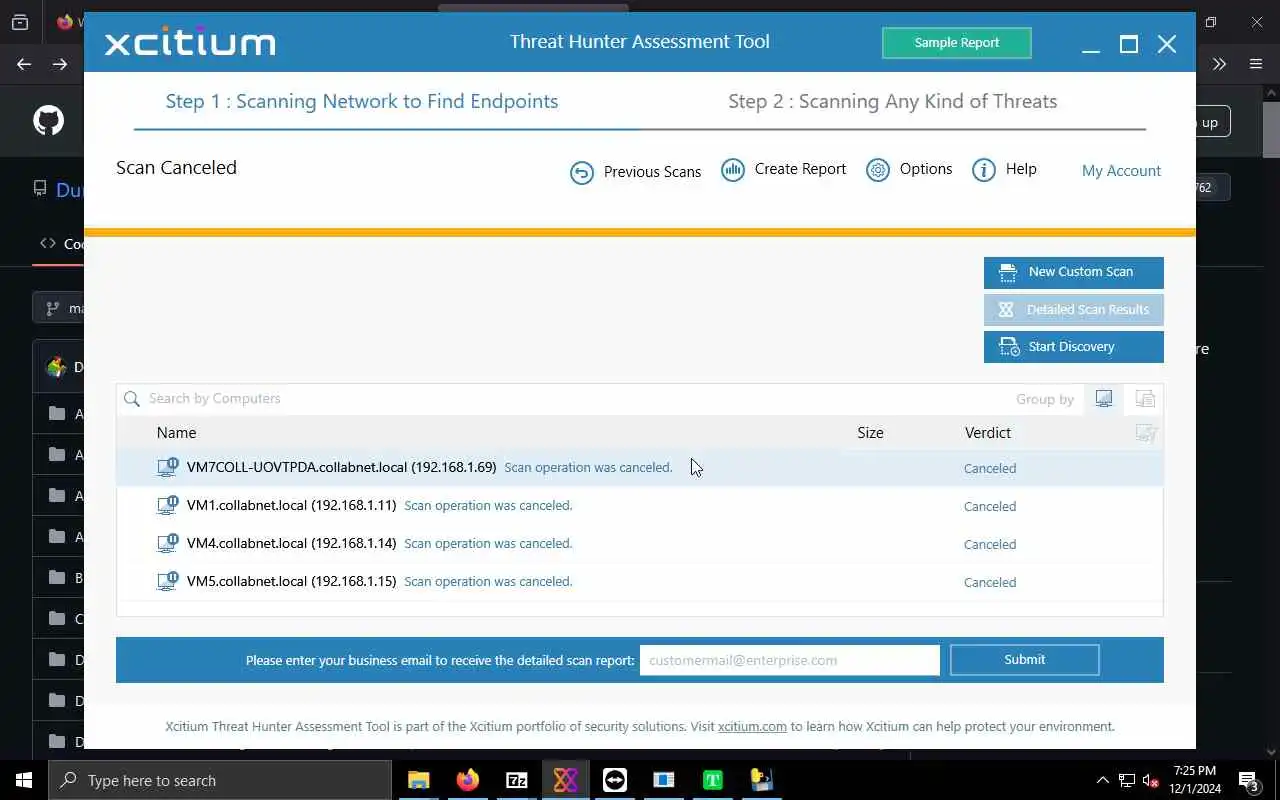The image size is (1280, 800).
Task: Focus the business email input field
Action: click(x=790, y=660)
